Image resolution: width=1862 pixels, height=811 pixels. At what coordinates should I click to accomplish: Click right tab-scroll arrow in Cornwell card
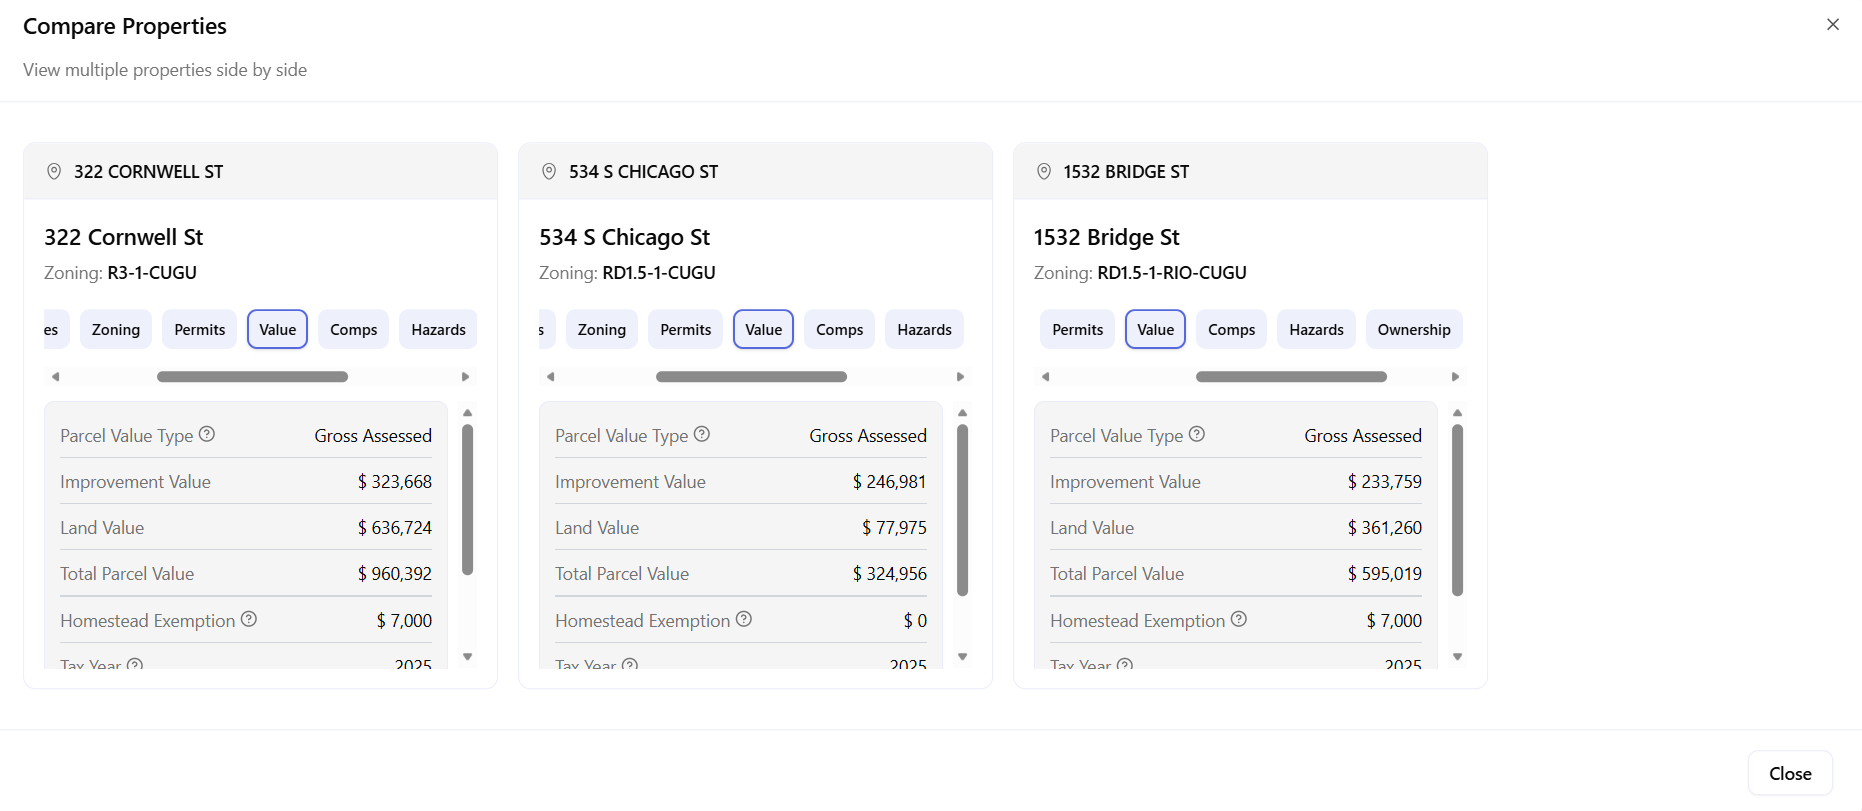465,377
